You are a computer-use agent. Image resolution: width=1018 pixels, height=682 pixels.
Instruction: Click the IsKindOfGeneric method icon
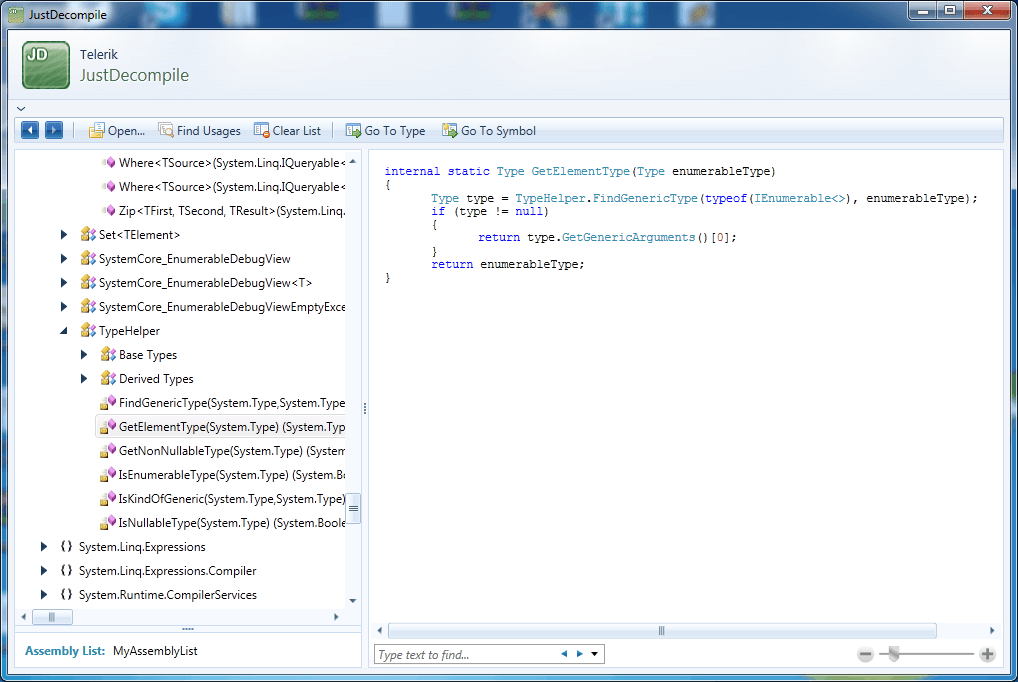tap(108, 499)
